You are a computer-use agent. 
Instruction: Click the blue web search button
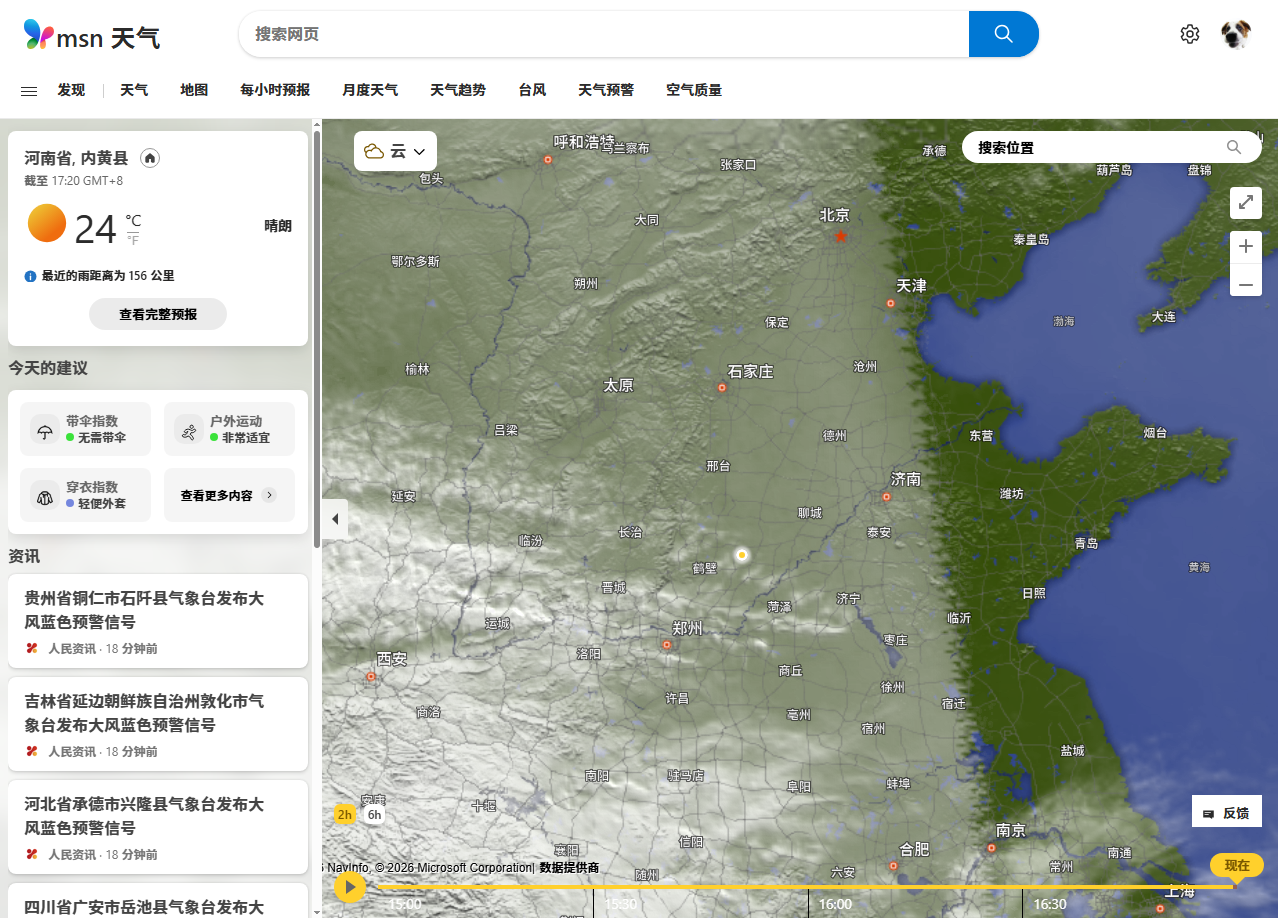tap(1003, 34)
